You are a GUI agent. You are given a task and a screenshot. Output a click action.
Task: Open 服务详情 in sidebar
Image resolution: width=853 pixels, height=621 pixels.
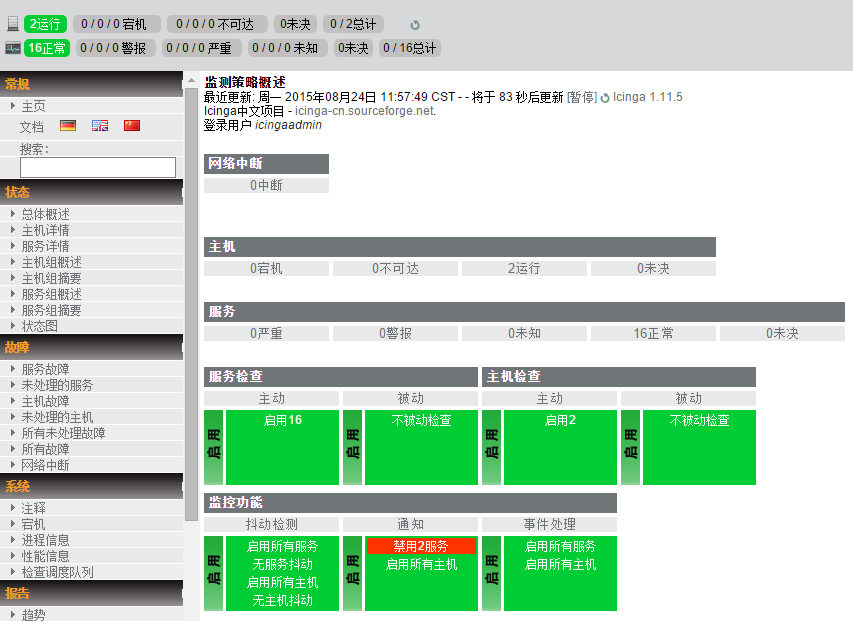pyautogui.click(x=46, y=246)
